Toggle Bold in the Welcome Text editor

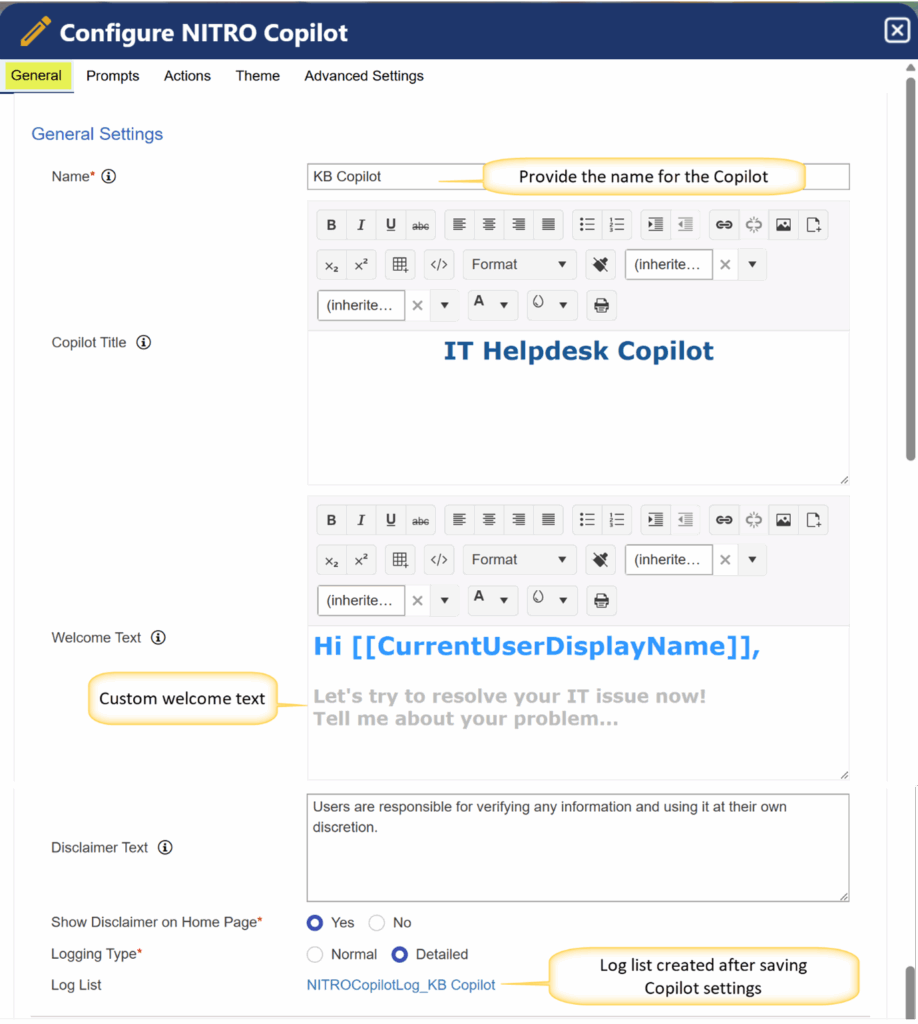pos(332,520)
